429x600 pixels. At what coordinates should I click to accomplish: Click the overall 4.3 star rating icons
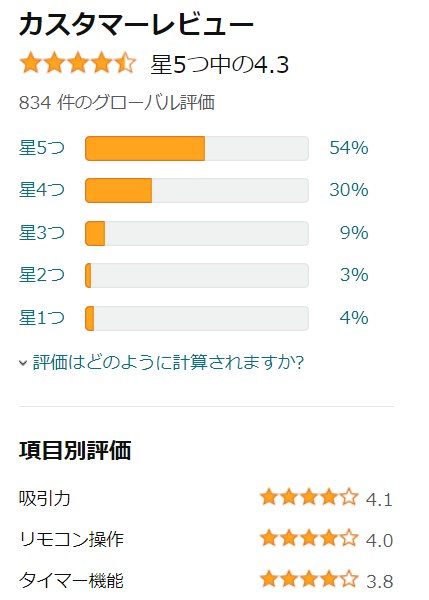(x=78, y=63)
